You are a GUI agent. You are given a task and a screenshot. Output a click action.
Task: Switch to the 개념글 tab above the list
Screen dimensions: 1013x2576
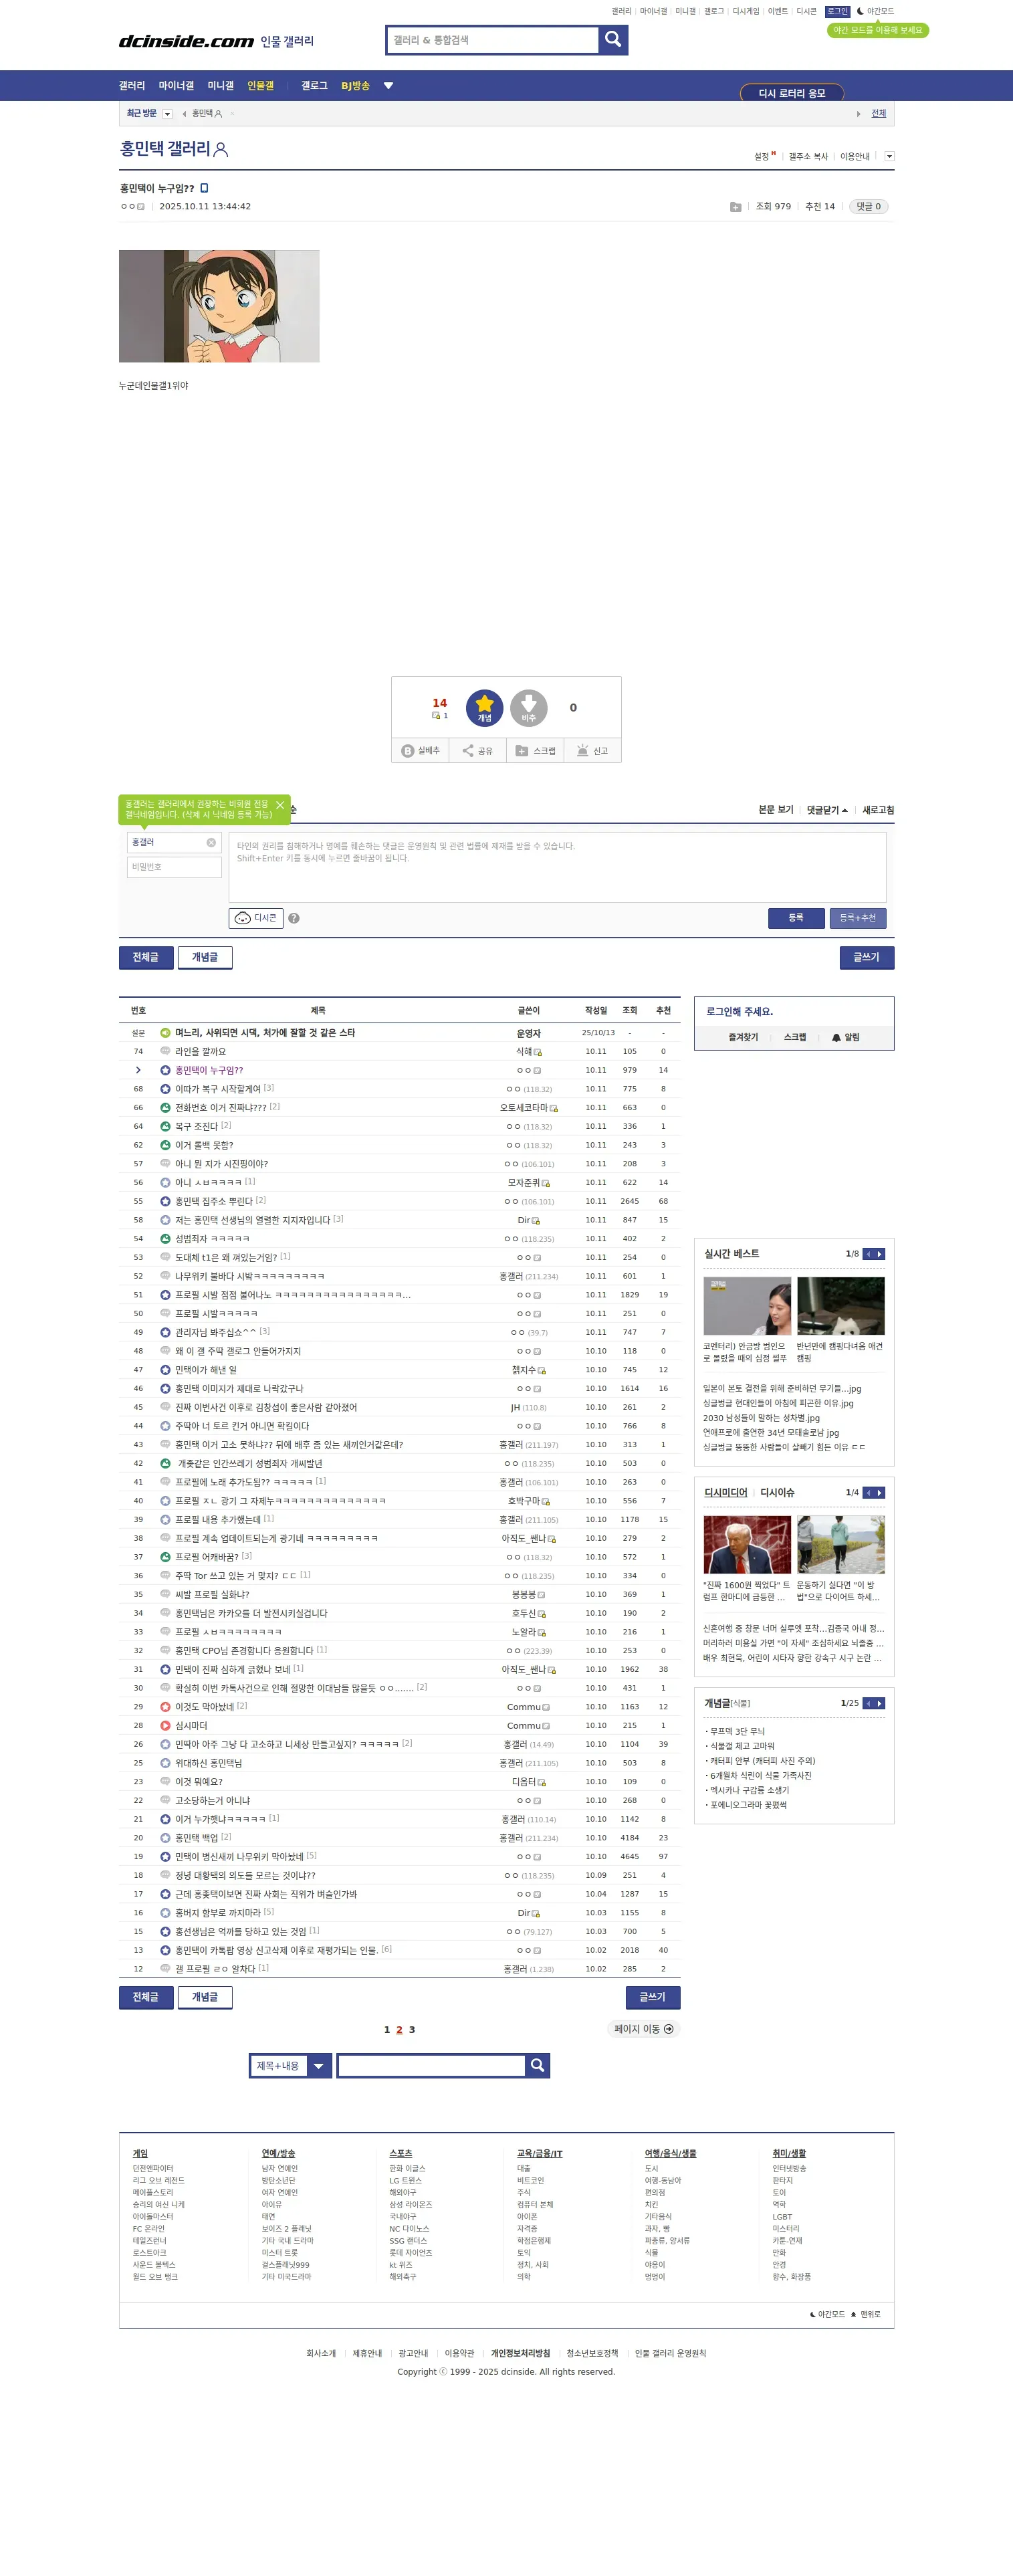pyautogui.click(x=205, y=957)
